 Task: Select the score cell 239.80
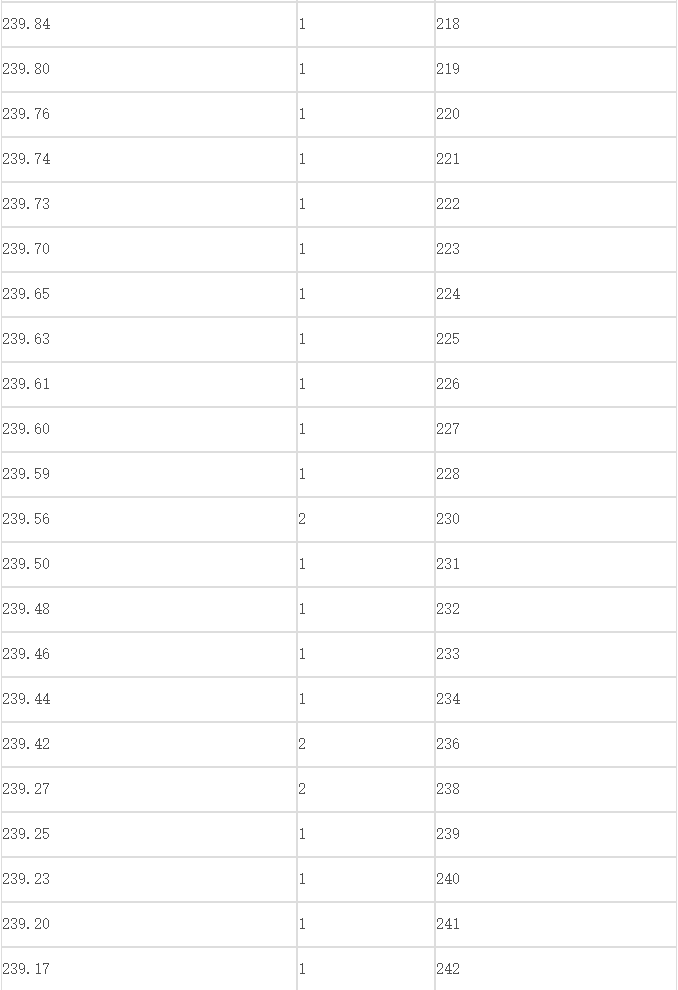[x=149, y=69]
